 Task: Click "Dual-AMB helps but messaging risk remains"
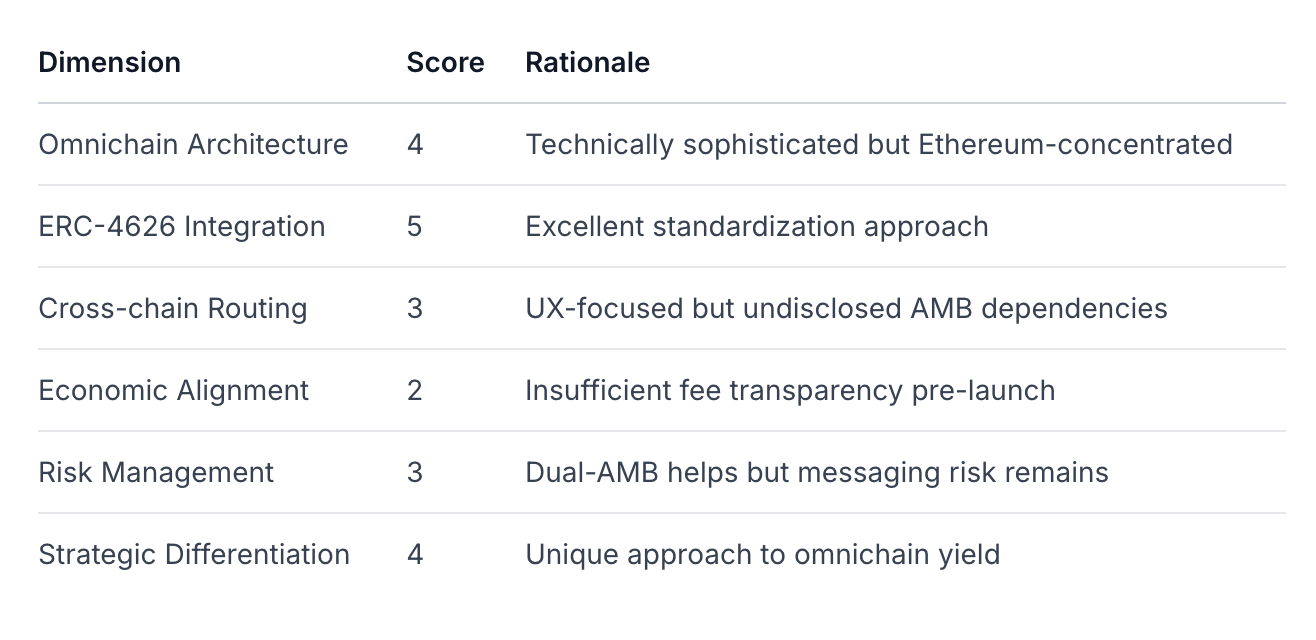coord(816,472)
